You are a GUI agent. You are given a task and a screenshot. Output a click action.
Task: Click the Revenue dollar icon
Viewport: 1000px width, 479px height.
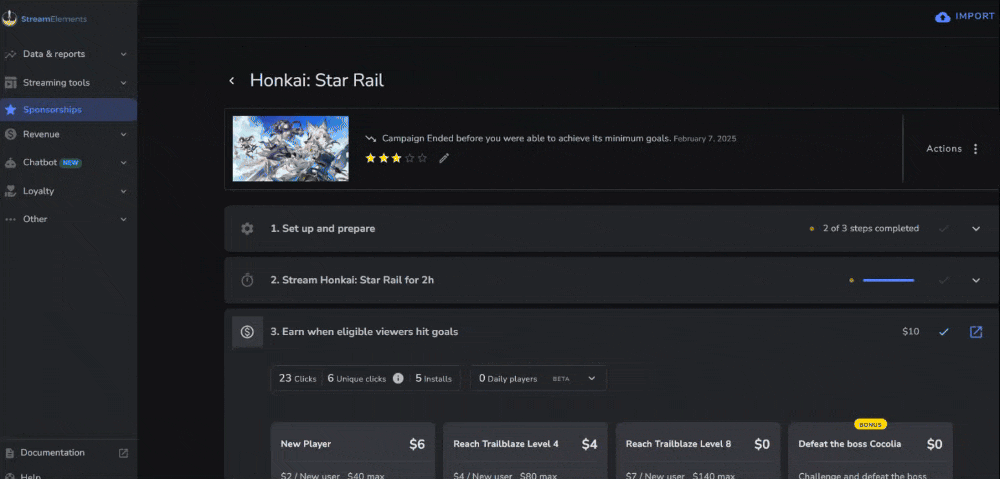[10, 135]
